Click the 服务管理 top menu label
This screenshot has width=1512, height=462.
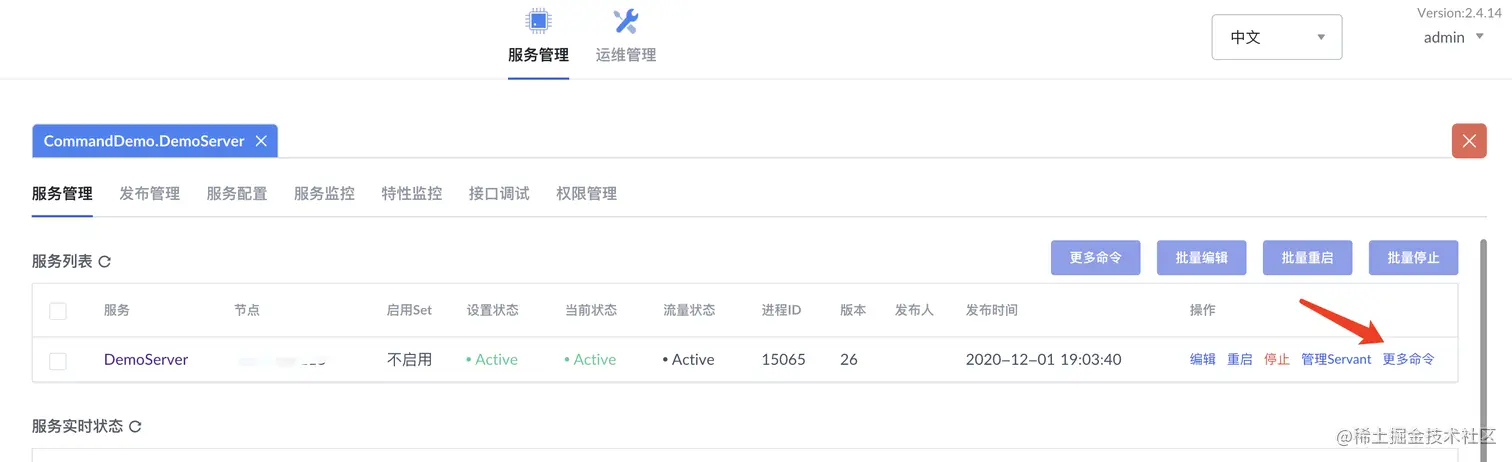(538, 55)
